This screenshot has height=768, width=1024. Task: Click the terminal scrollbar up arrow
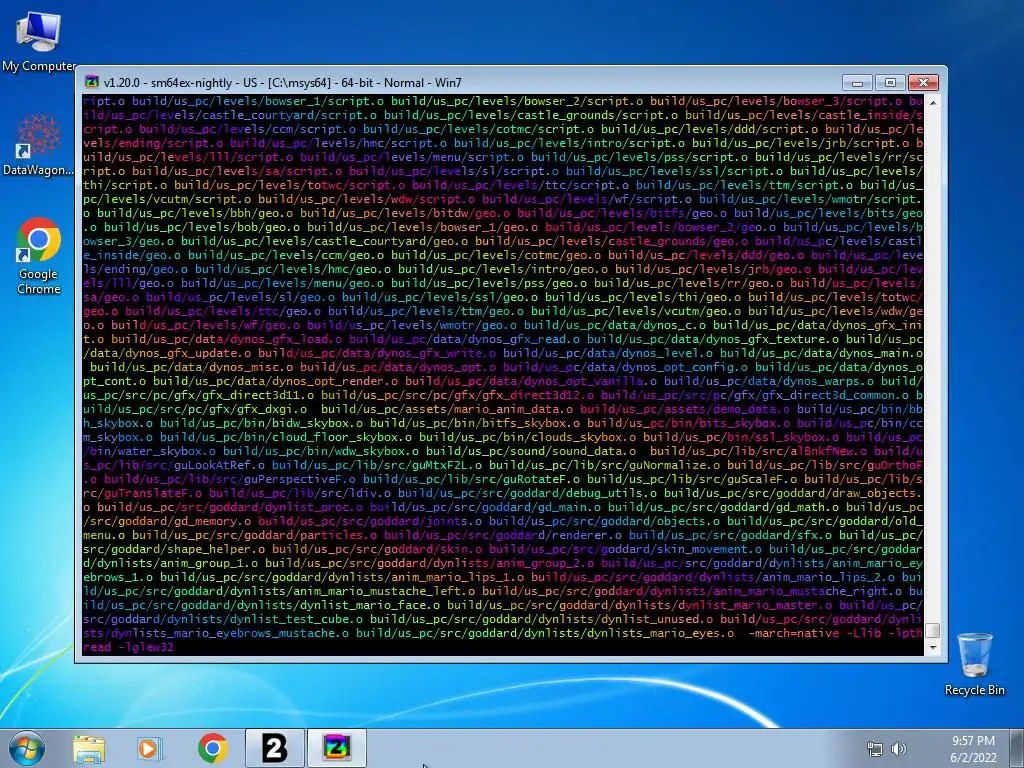pos(933,103)
